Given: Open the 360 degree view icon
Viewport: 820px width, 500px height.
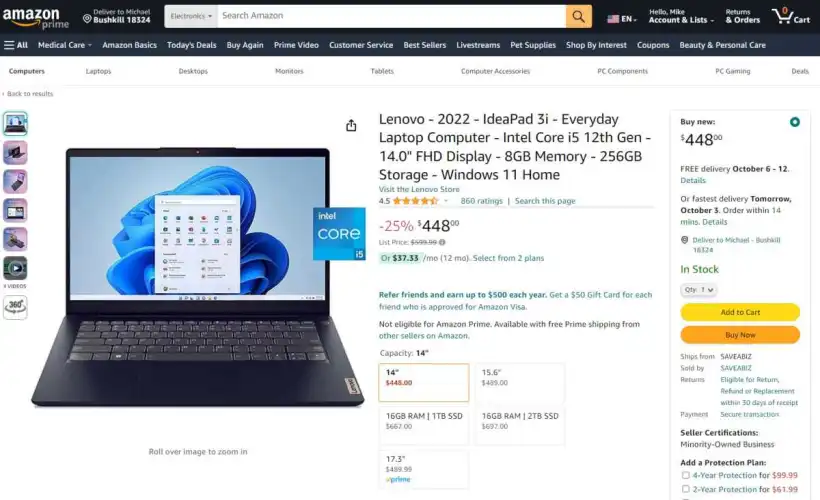Looking at the screenshot, I should coord(15,307).
